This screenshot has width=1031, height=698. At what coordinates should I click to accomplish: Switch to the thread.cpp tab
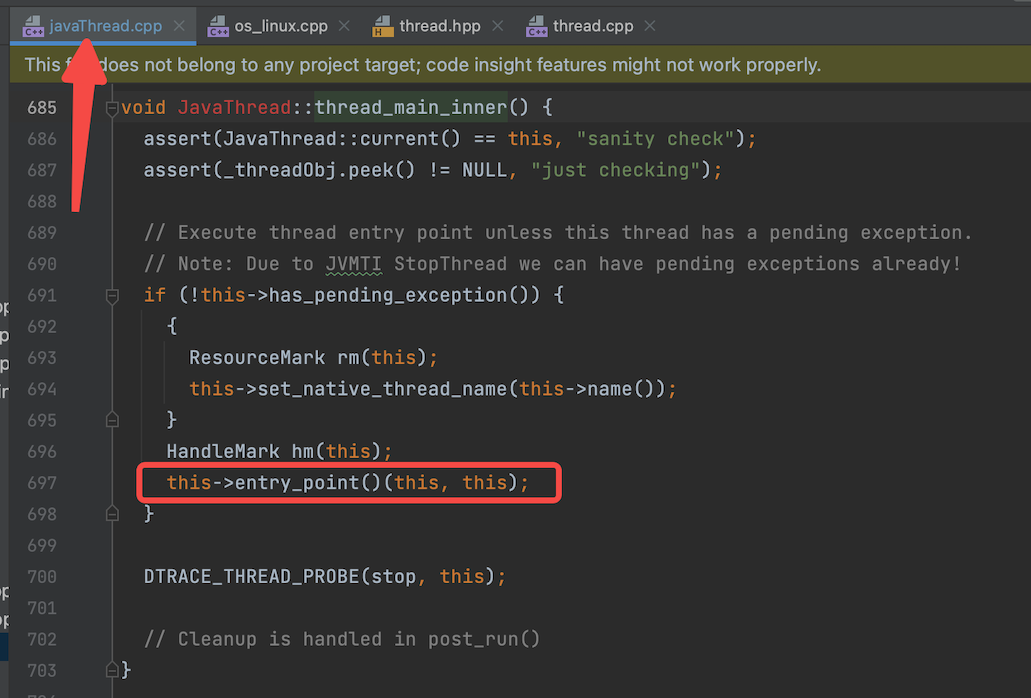[x=592, y=26]
